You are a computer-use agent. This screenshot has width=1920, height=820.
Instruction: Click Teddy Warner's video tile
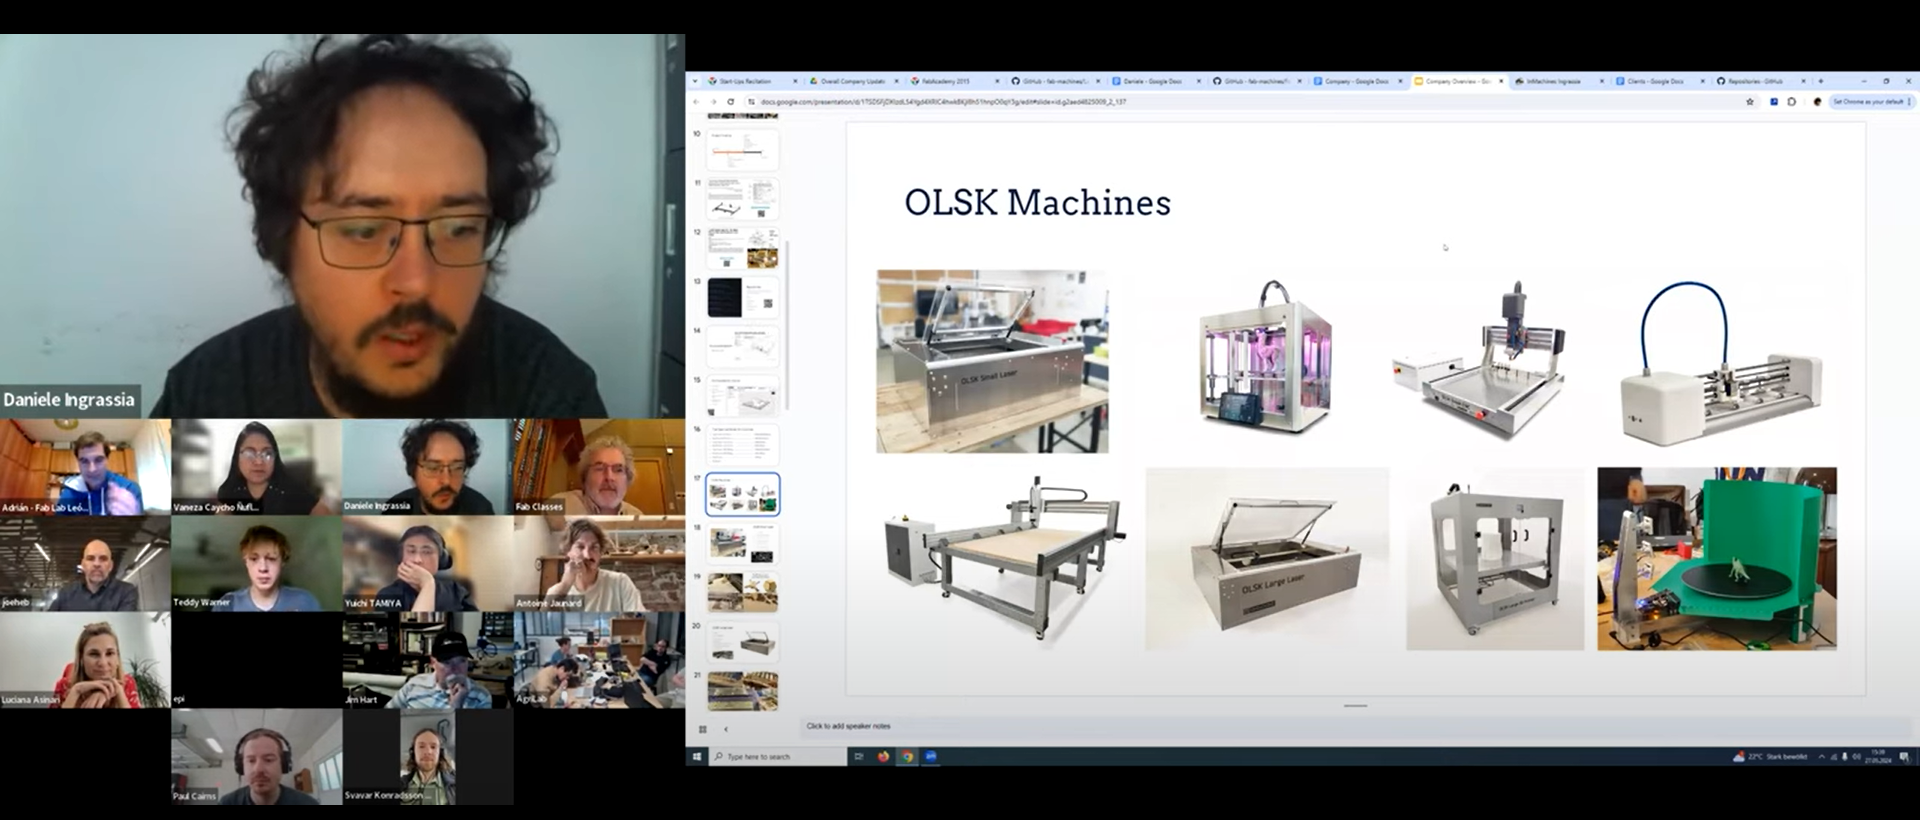point(257,563)
